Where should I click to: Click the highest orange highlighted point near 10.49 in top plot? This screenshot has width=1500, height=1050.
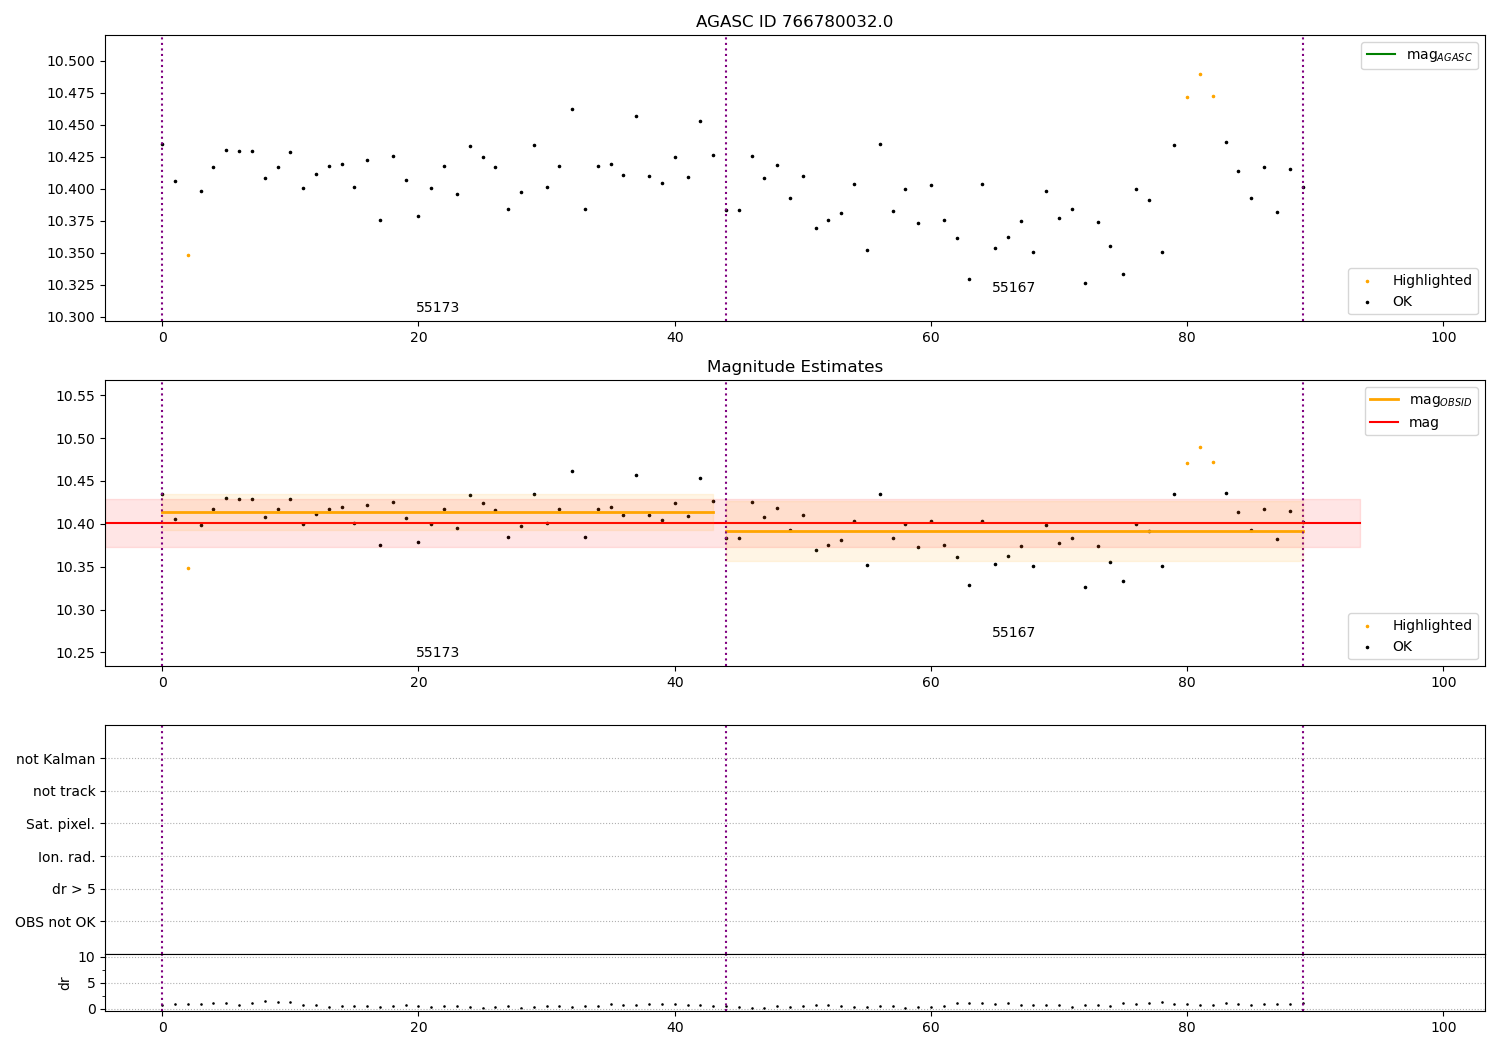(1200, 74)
